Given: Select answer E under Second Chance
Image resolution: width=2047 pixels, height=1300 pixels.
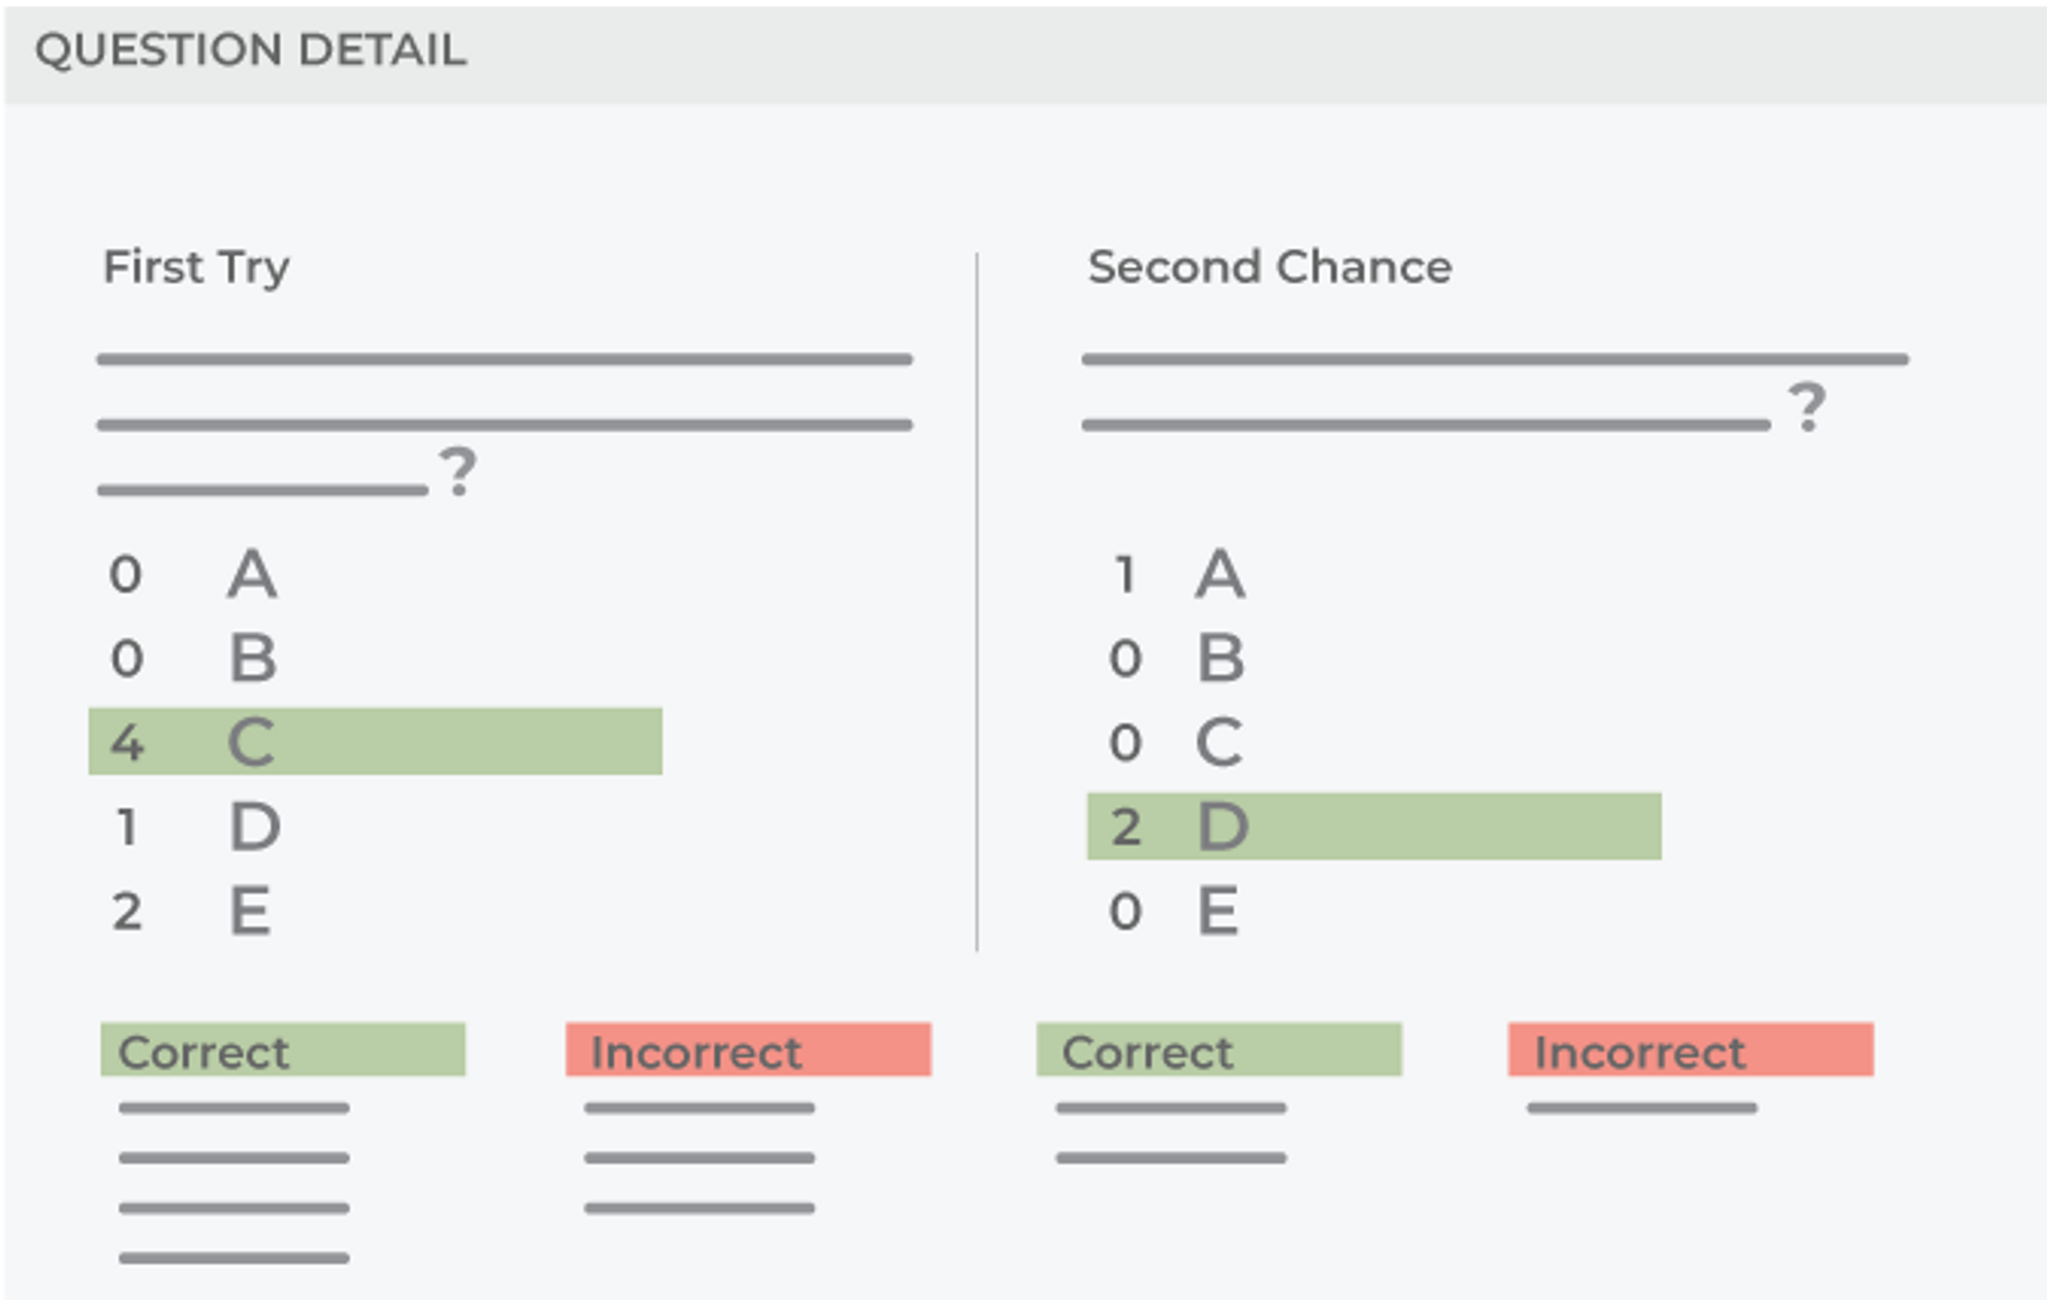Looking at the screenshot, I should pos(1218,911).
